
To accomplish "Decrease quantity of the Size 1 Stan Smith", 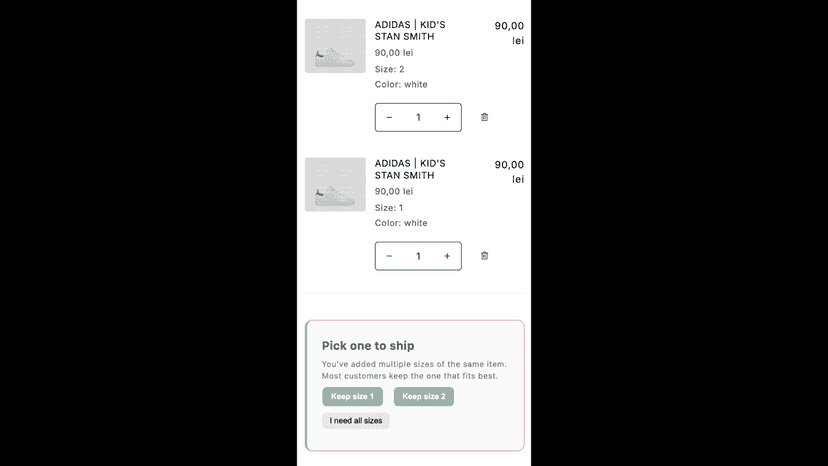I will tap(389, 256).
